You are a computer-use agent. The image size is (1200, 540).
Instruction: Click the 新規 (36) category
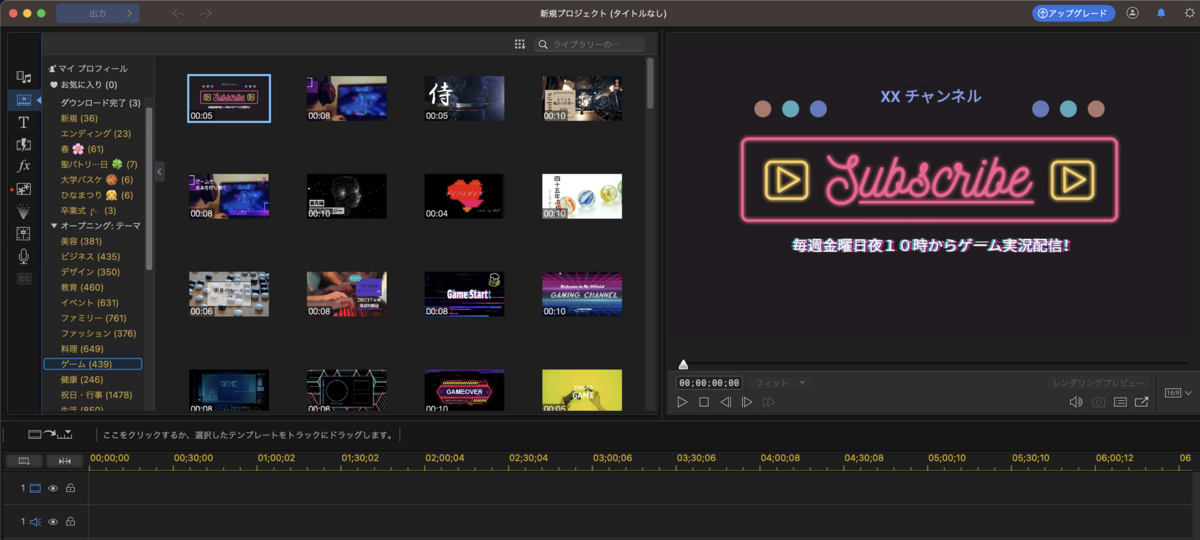[x=79, y=118]
